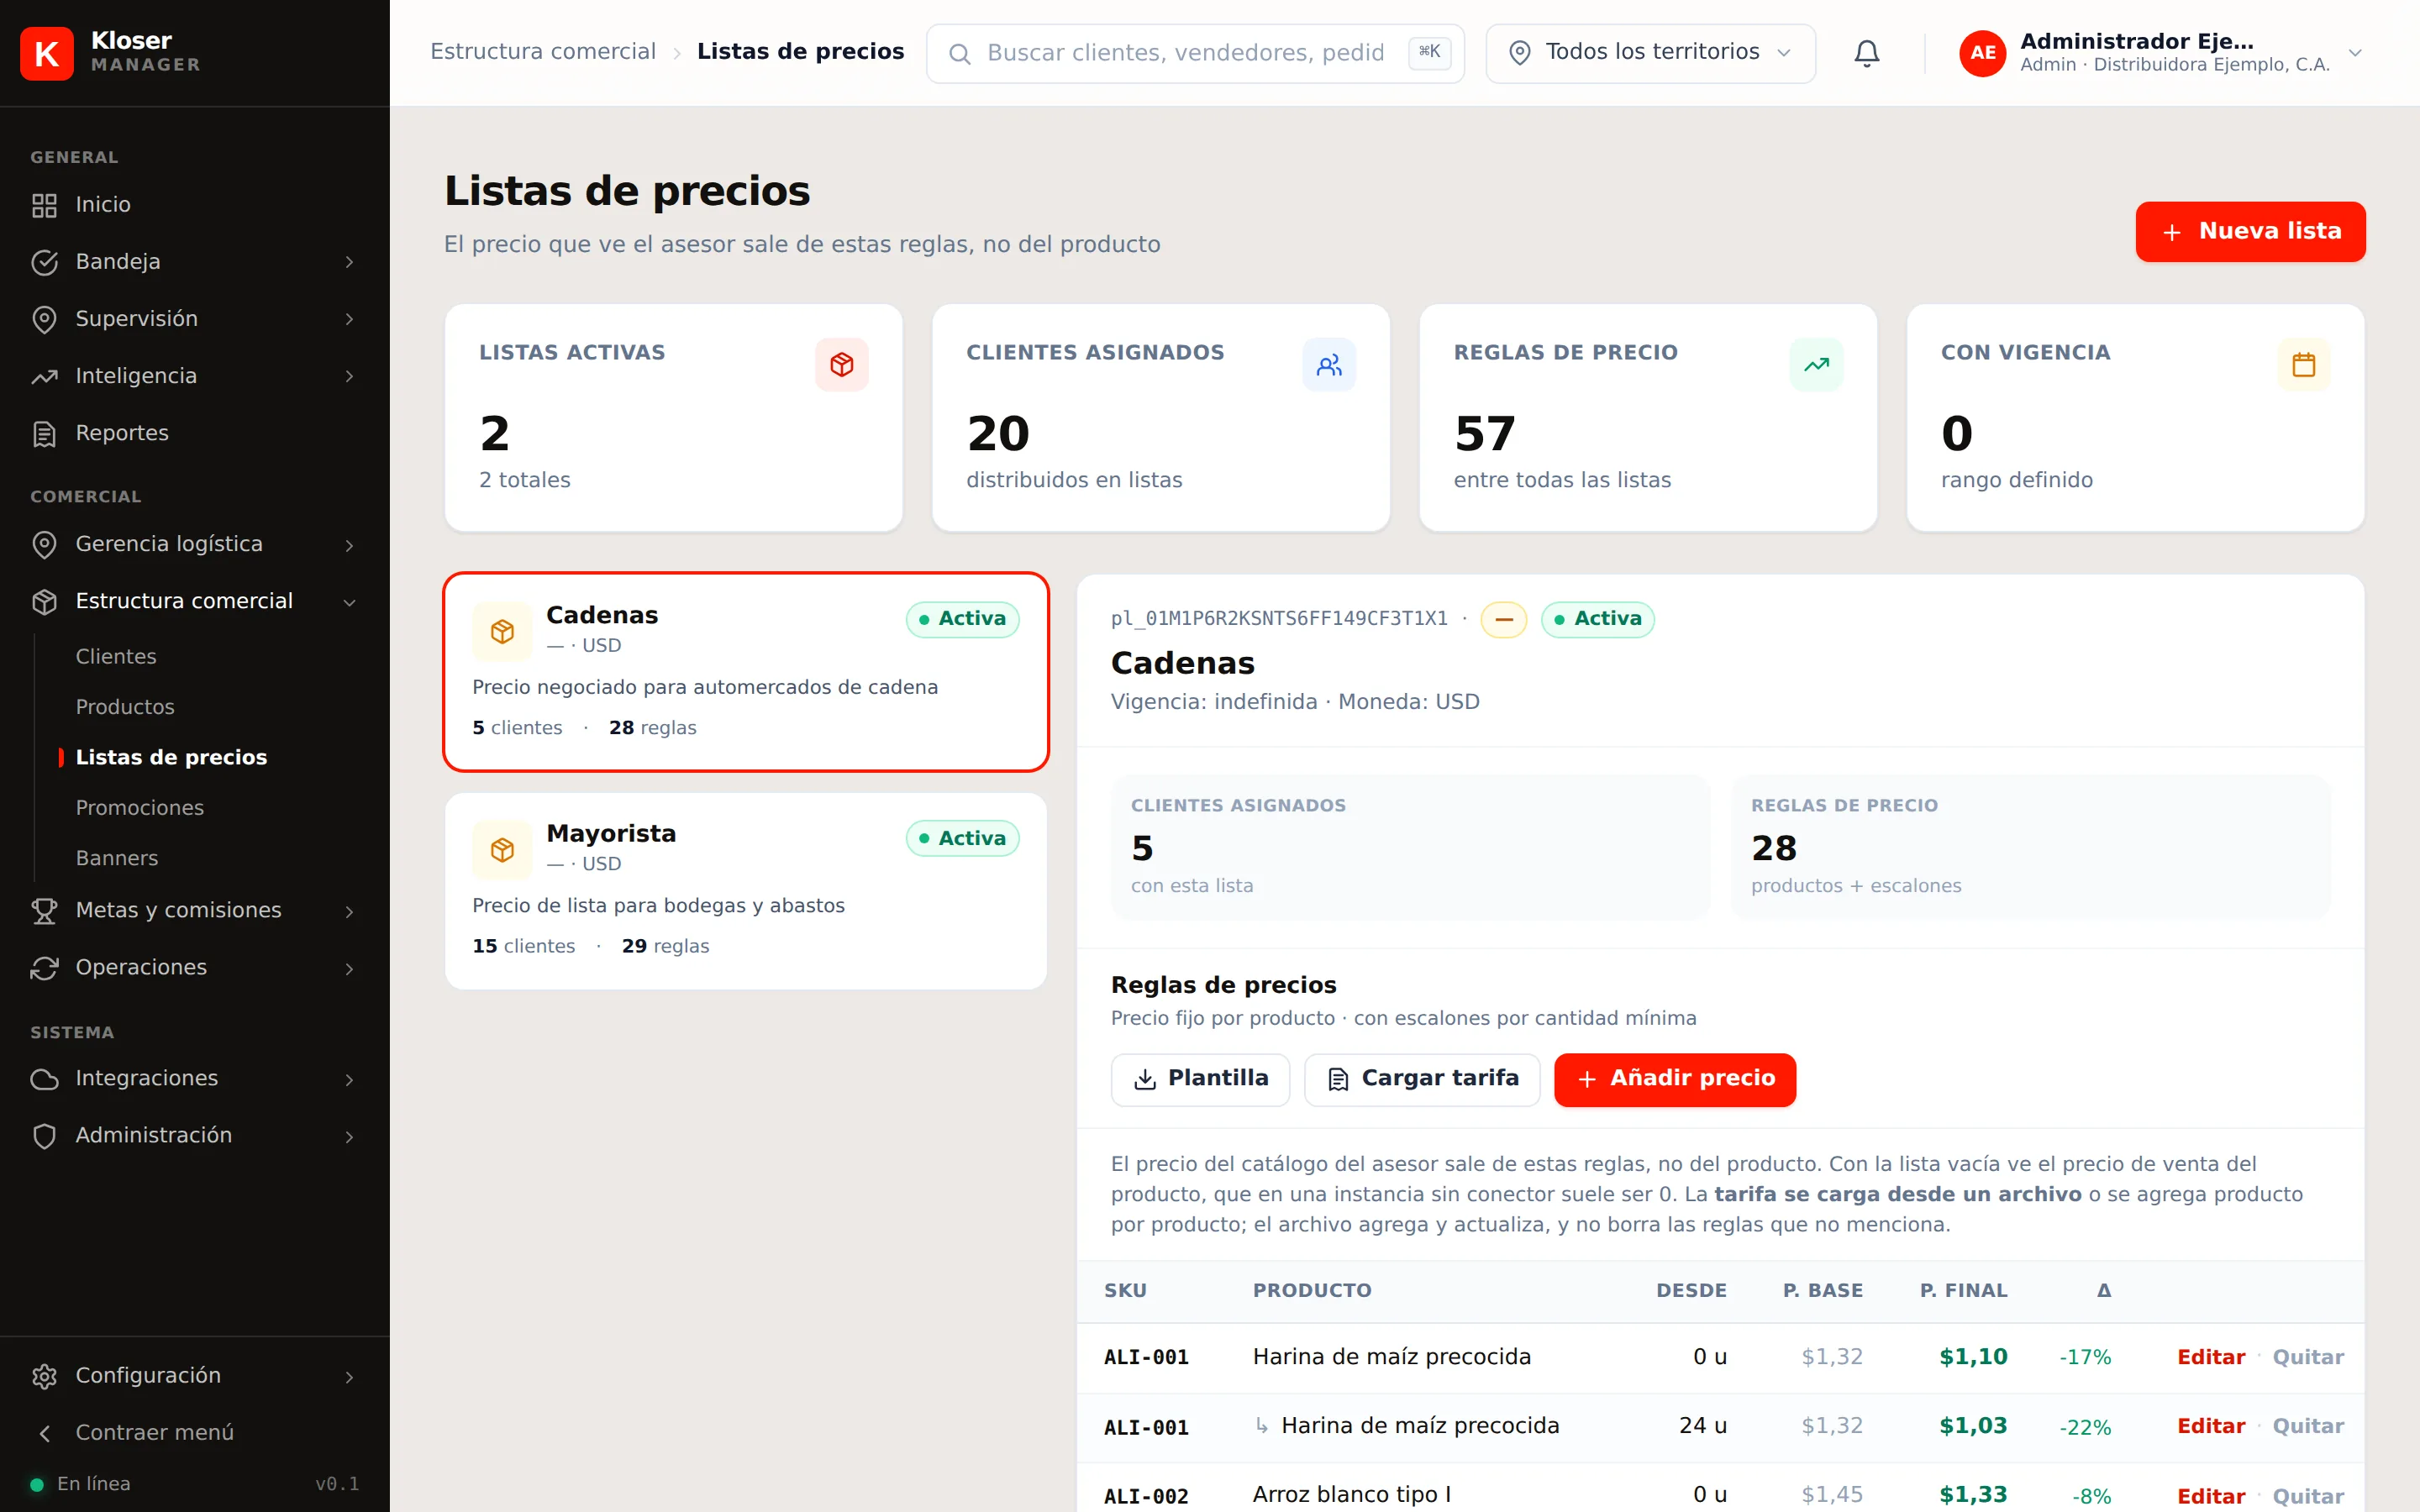Click the Cadenas list package icon
This screenshot has height=1512, width=2420.
pos(502,631)
